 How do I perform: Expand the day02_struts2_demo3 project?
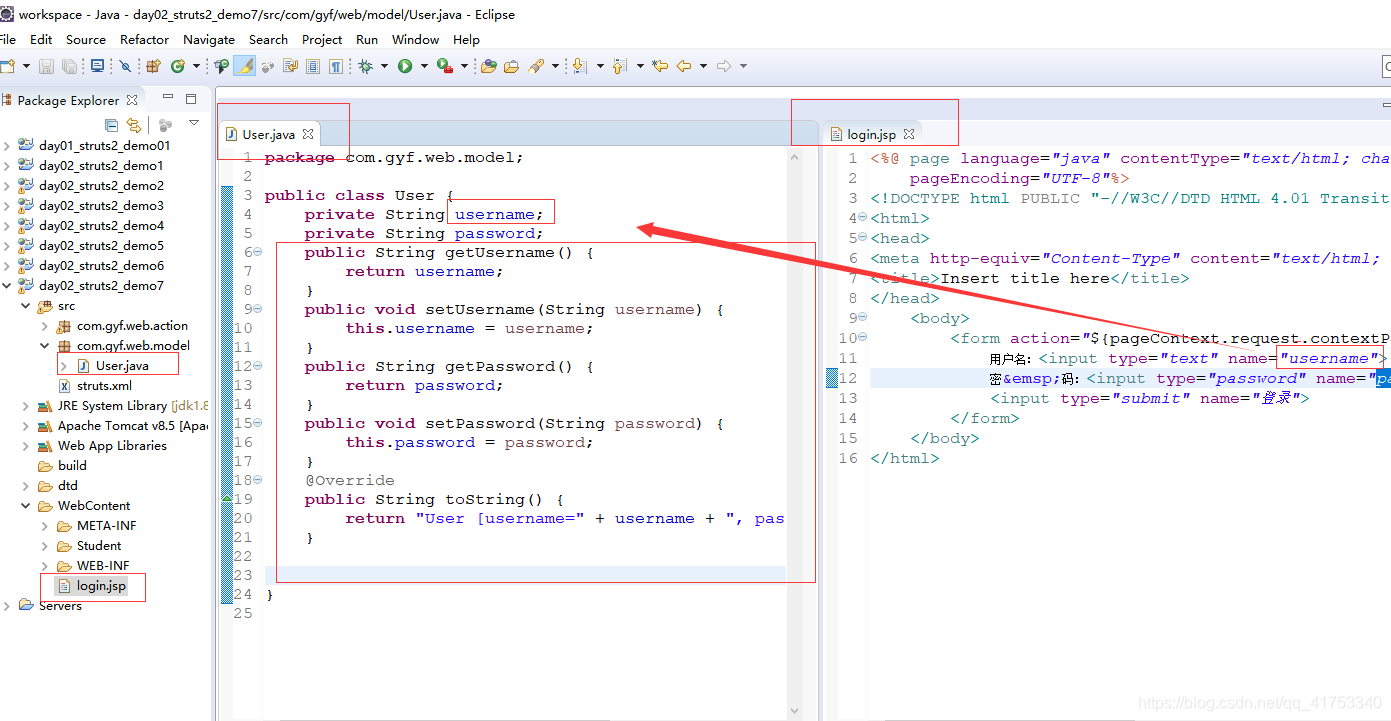[7, 206]
